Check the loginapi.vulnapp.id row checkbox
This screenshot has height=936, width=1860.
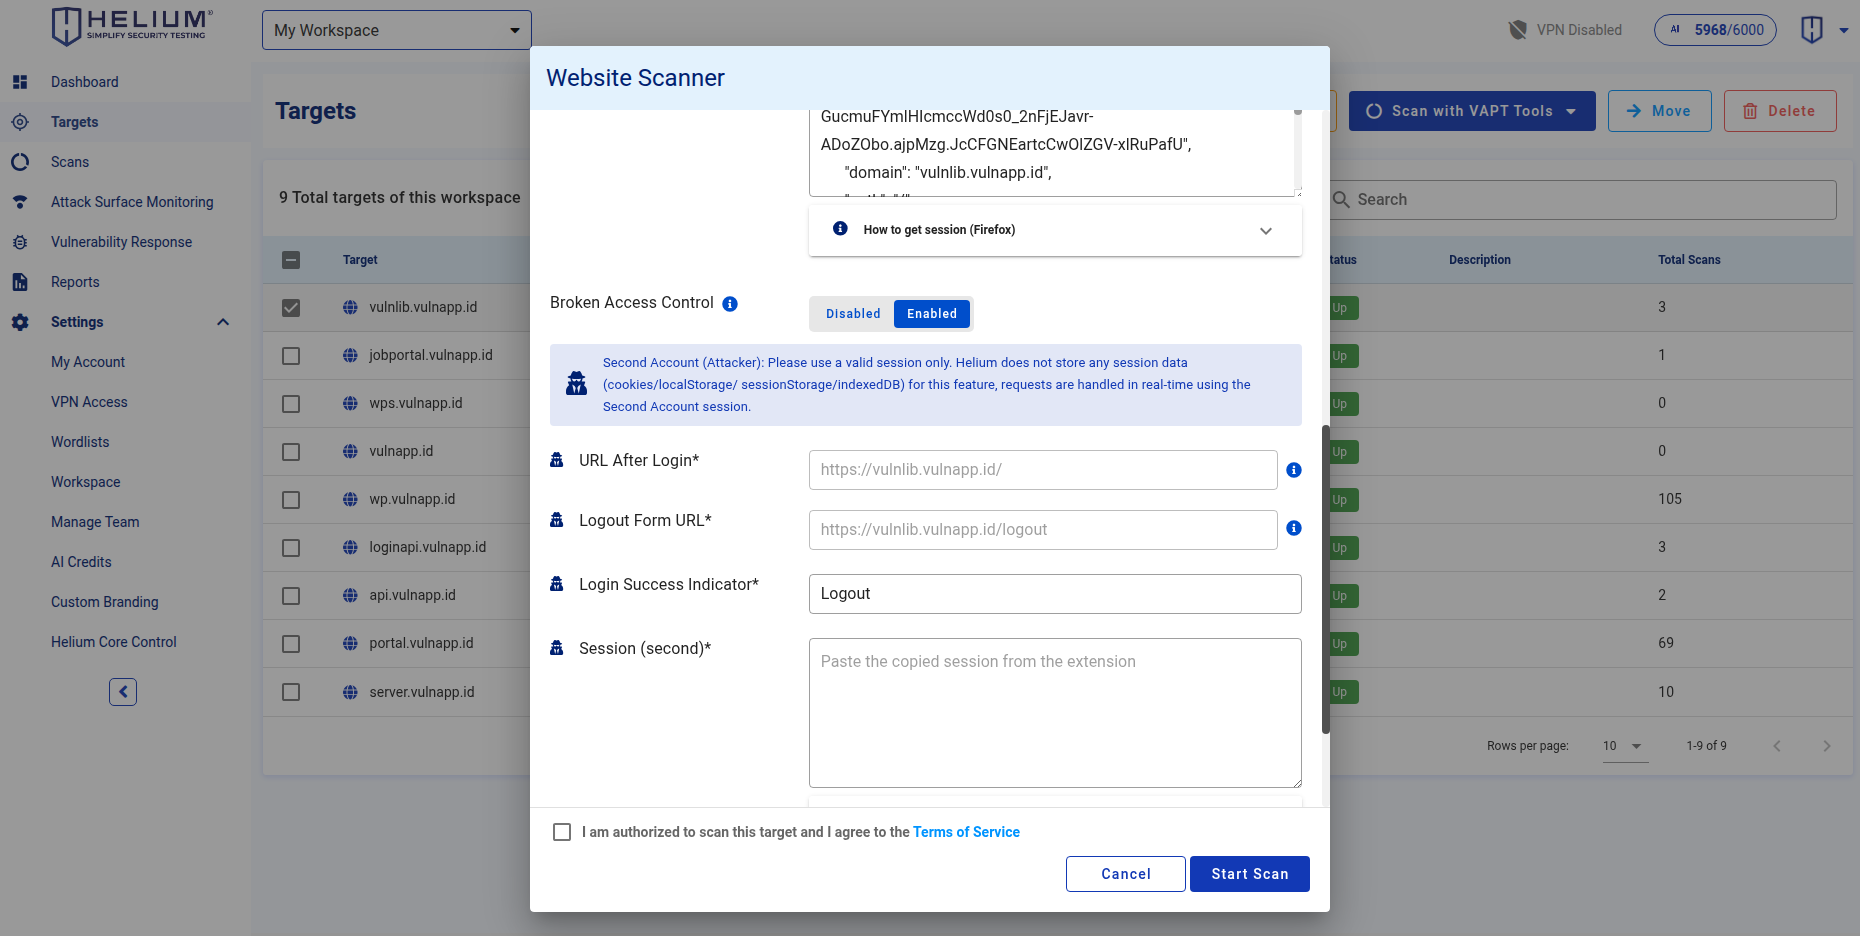point(291,548)
